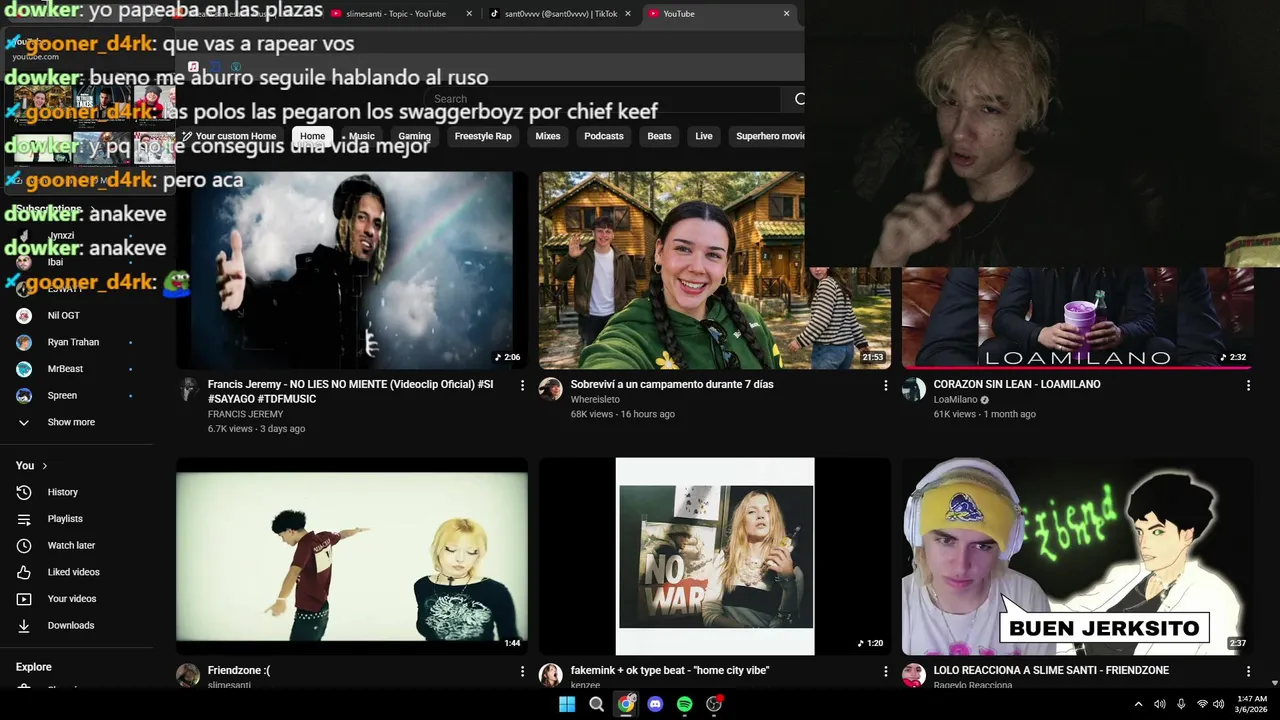Play Francis Jeremy NO LIES thumbnail
The width and height of the screenshot is (1280, 720).
coord(352,271)
